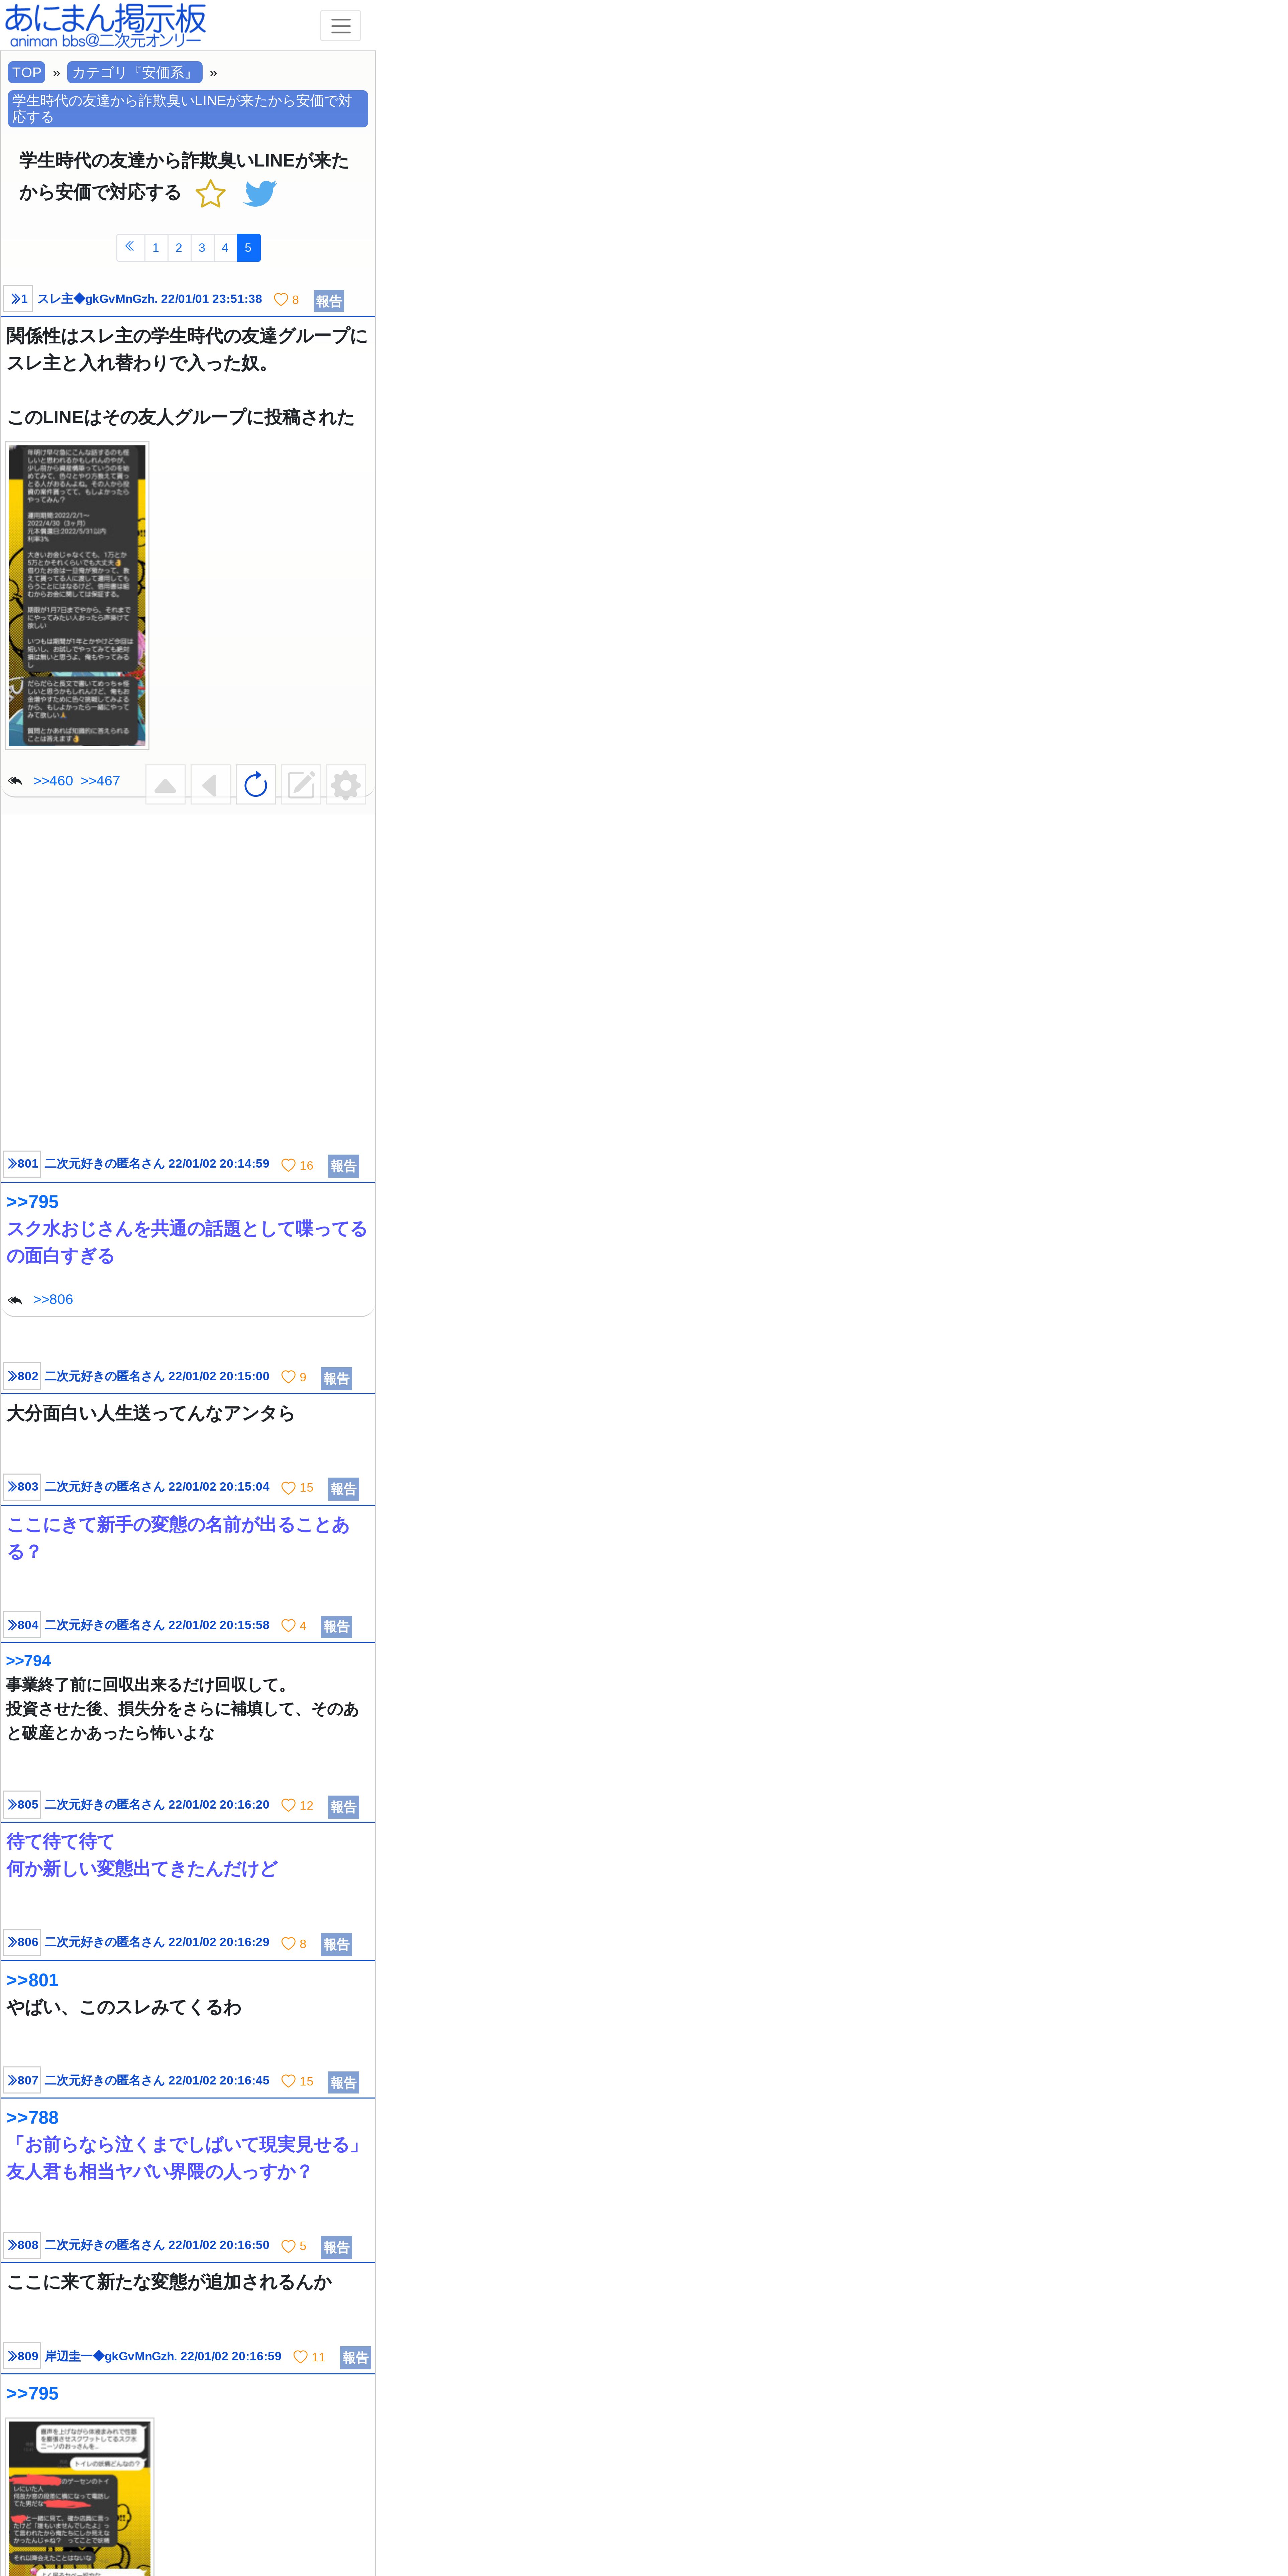
Task: Click post number 804 anchor
Action: pyautogui.click(x=22, y=1625)
